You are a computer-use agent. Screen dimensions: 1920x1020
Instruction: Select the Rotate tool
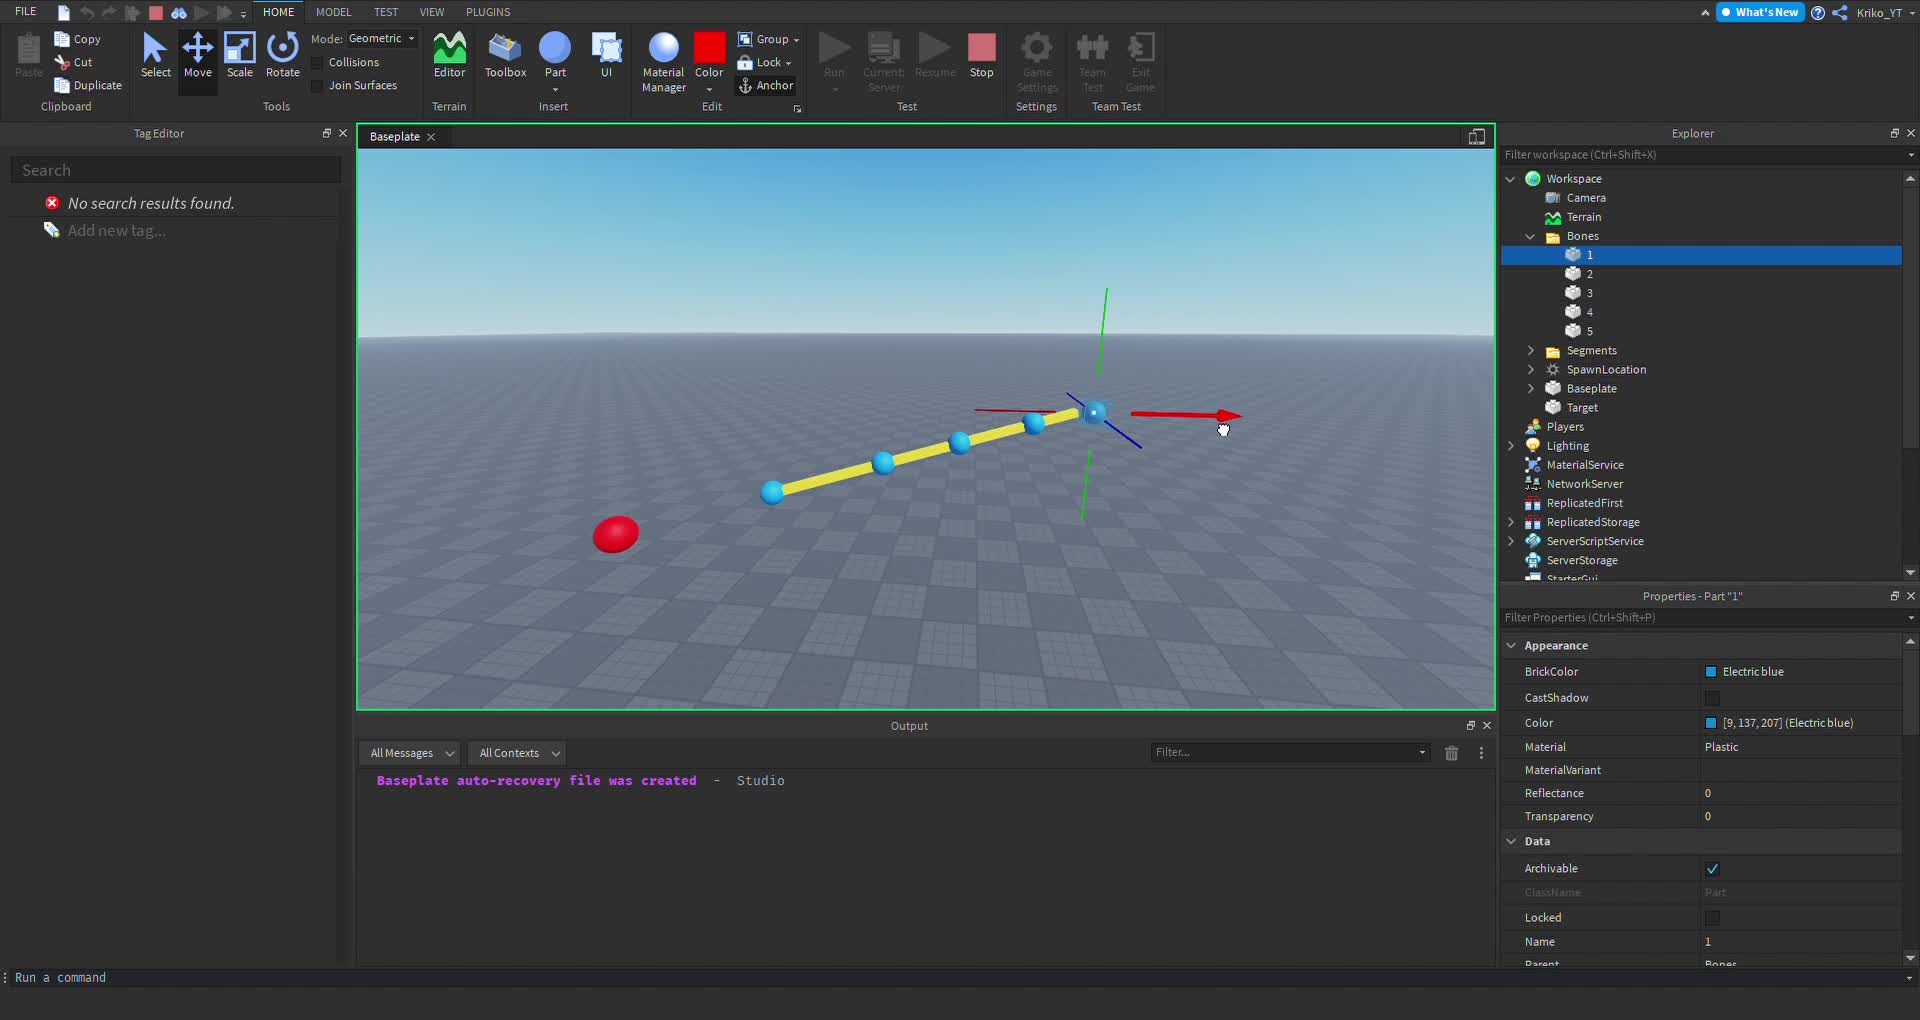click(283, 55)
